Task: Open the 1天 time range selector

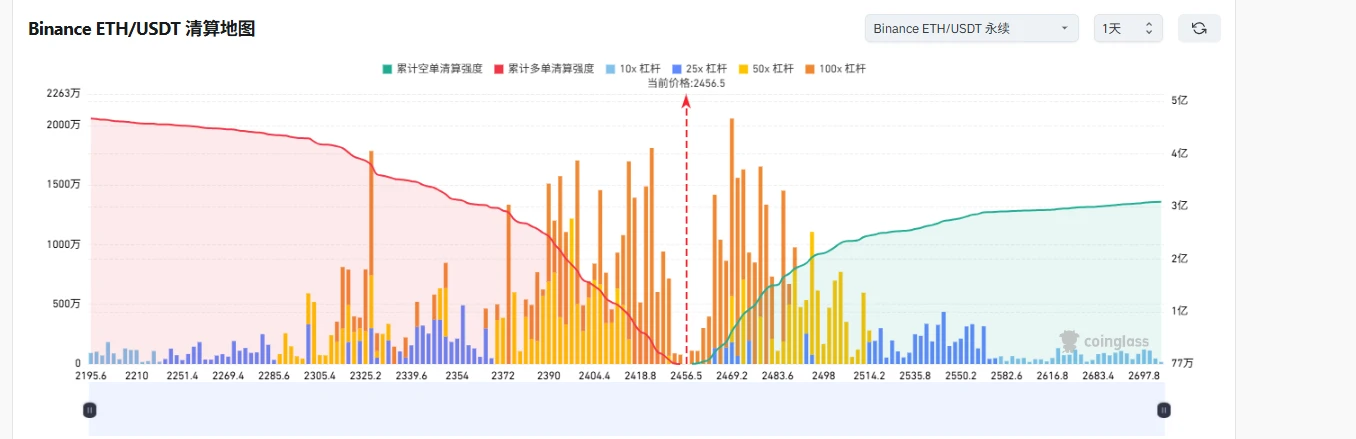Action: tap(1128, 28)
